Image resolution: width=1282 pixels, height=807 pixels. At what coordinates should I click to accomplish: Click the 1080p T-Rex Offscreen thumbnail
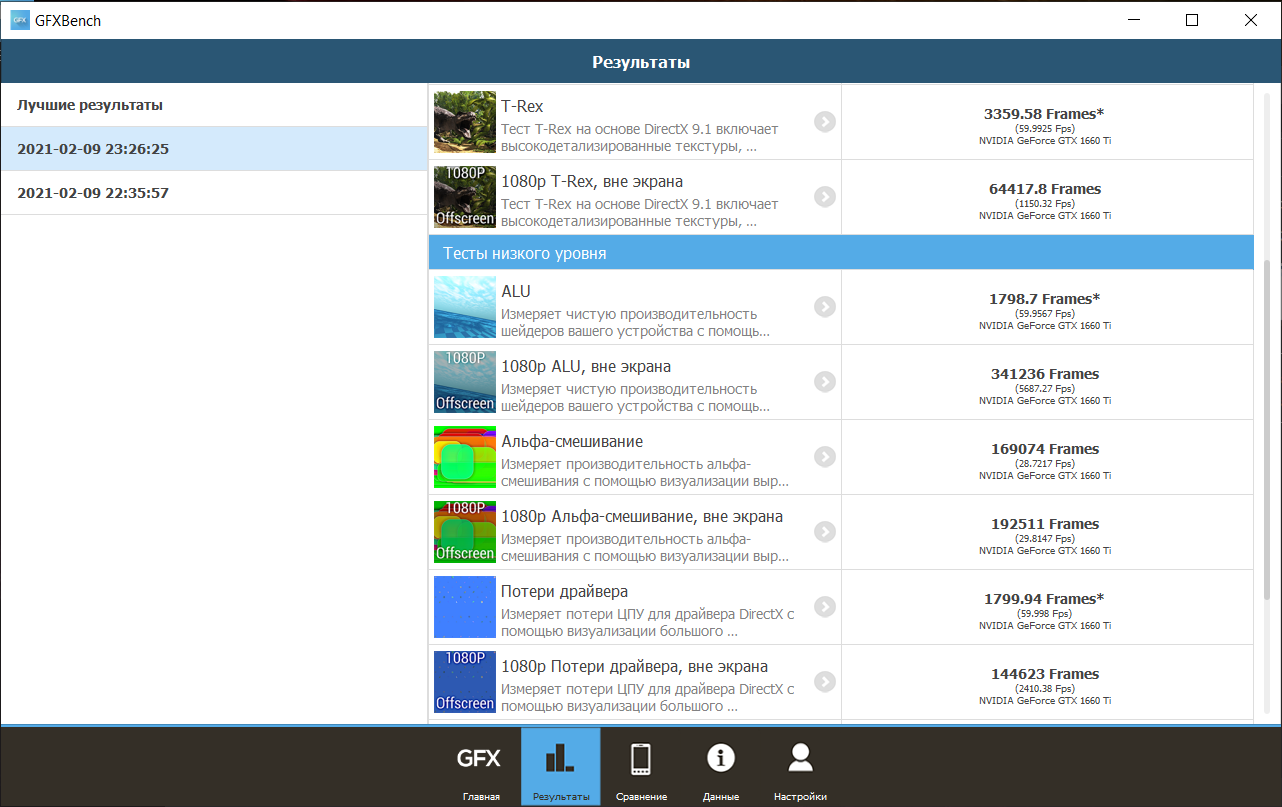[x=465, y=197]
